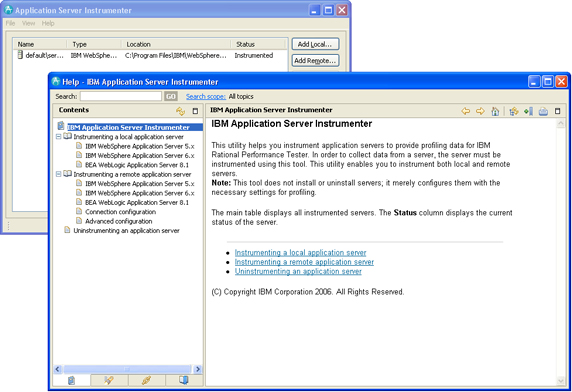Open remote BEA WebLogic Application Server 8.1 topic
The height and width of the screenshot is (392, 572).
tap(137, 202)
